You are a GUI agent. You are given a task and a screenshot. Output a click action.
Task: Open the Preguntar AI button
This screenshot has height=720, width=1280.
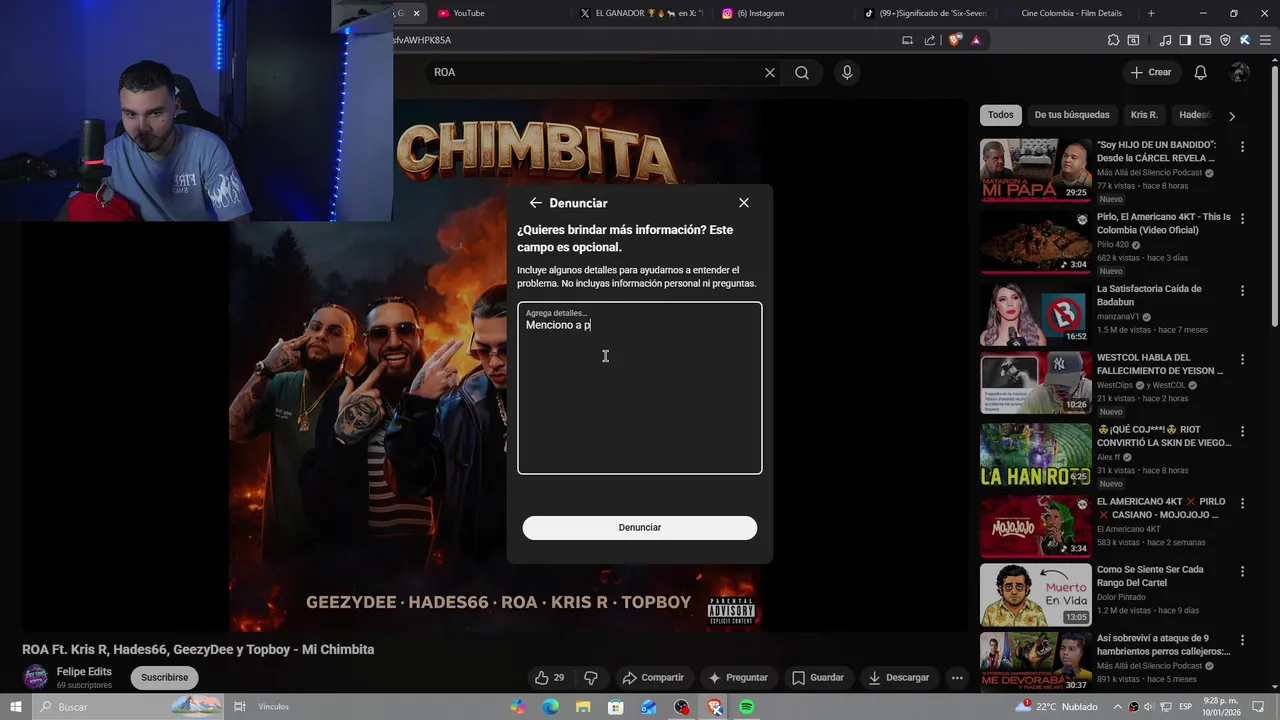738,677
